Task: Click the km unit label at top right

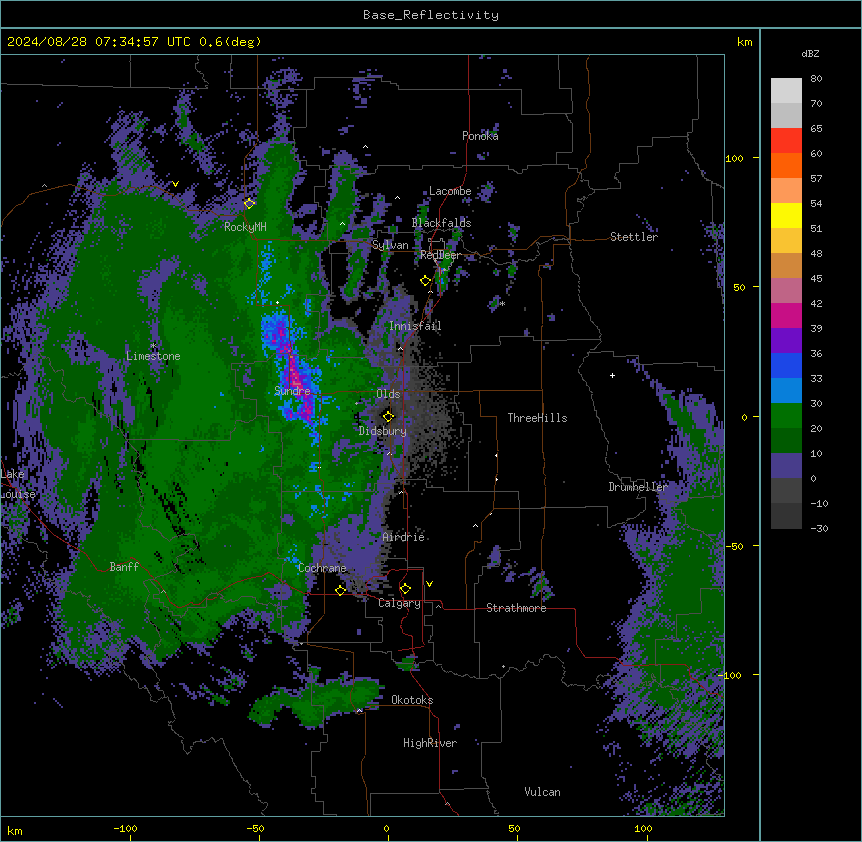Action: [x=744, y=42]
